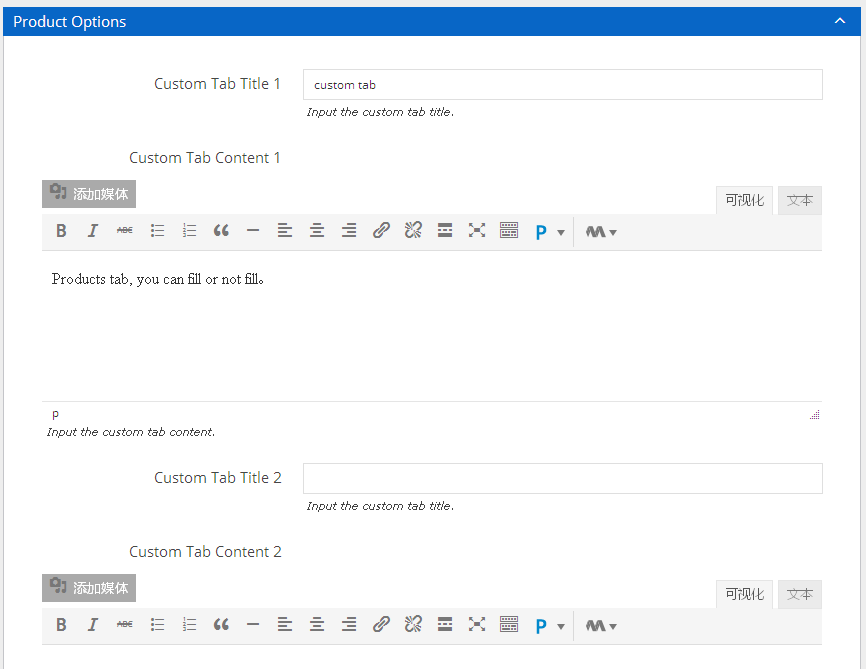Align text left in Content 1 editor
The height and width of the screenshot is (669, 866).
pos(285,231)
